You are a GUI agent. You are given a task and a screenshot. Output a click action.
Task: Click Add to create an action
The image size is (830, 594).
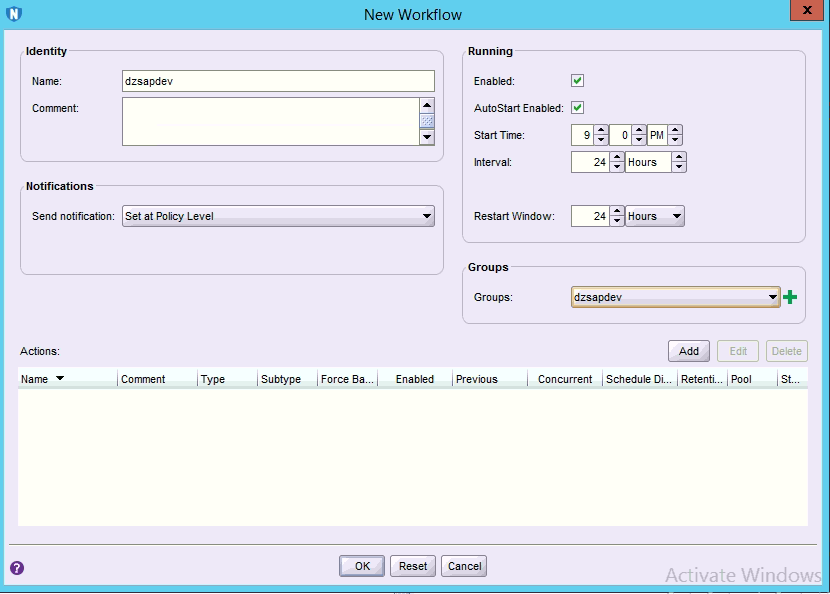pyautogui.click(x=688, y=351)
